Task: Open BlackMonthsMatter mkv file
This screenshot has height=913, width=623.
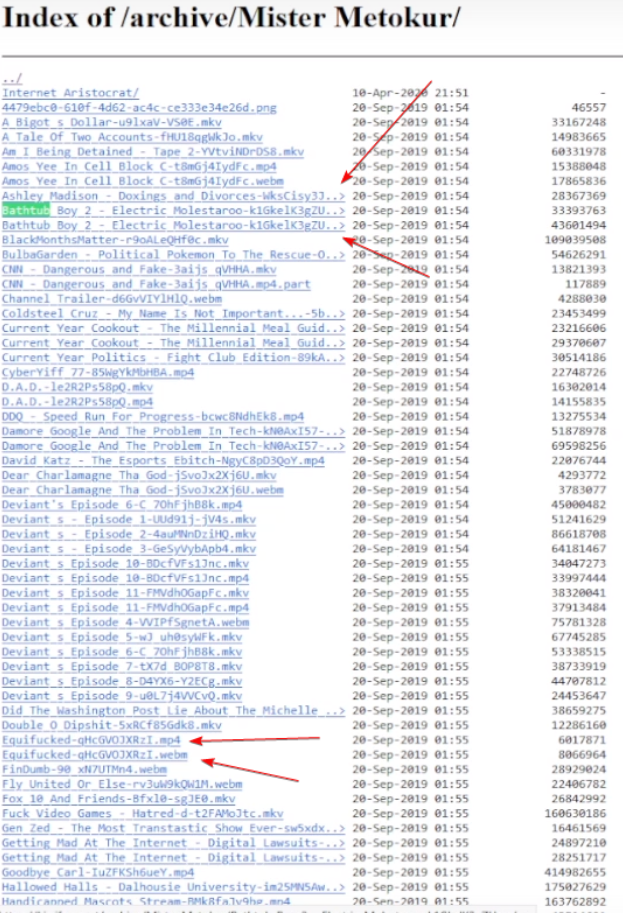Action: pos(115,240)
